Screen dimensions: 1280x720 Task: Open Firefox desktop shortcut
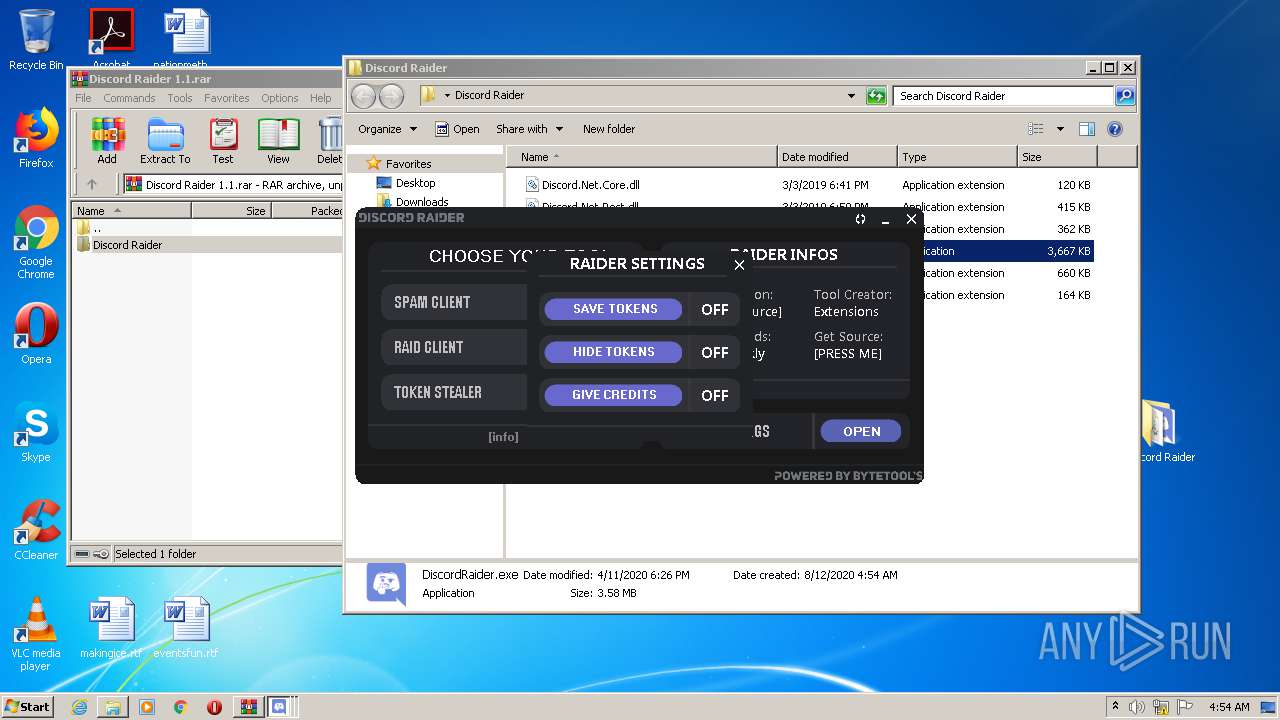pos(36,138)
